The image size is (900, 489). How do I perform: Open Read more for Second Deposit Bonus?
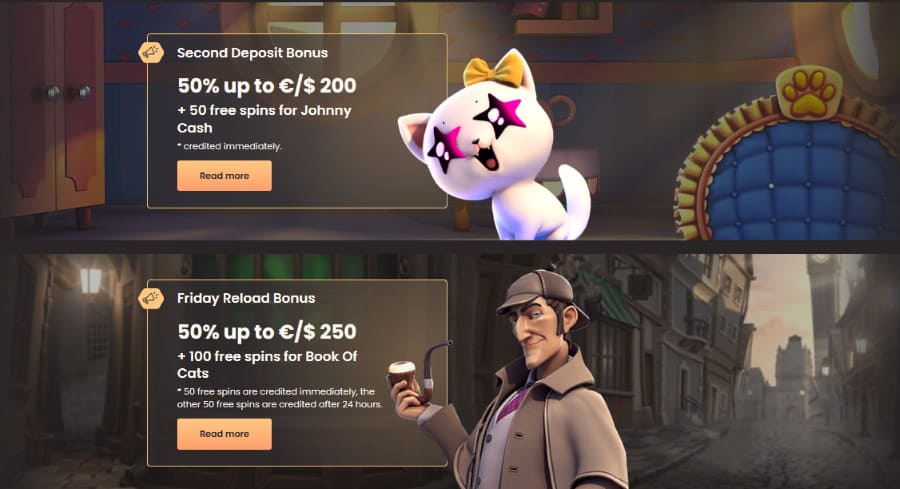pos(224,176)
